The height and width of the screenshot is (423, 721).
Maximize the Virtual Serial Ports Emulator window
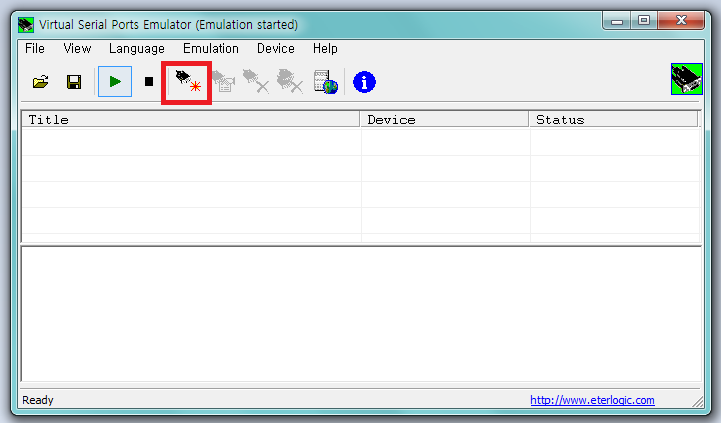tap(644, 21)
